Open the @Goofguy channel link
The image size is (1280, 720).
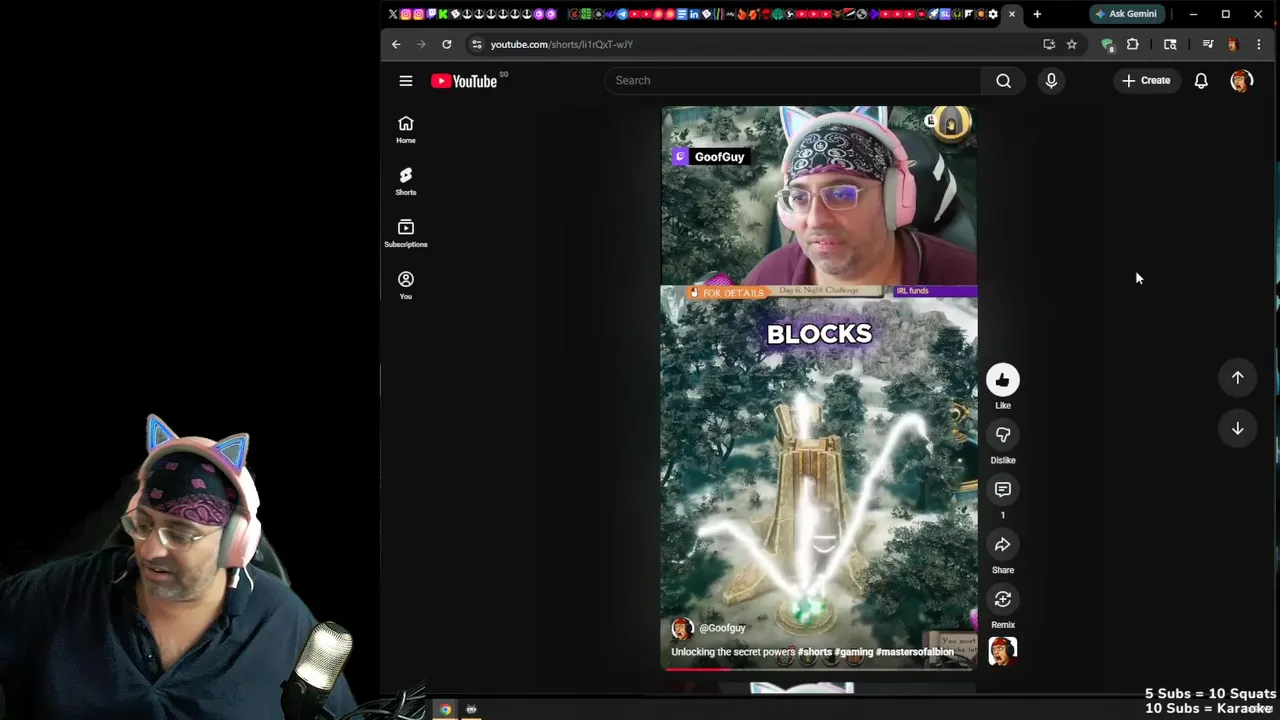click(722, 628)
